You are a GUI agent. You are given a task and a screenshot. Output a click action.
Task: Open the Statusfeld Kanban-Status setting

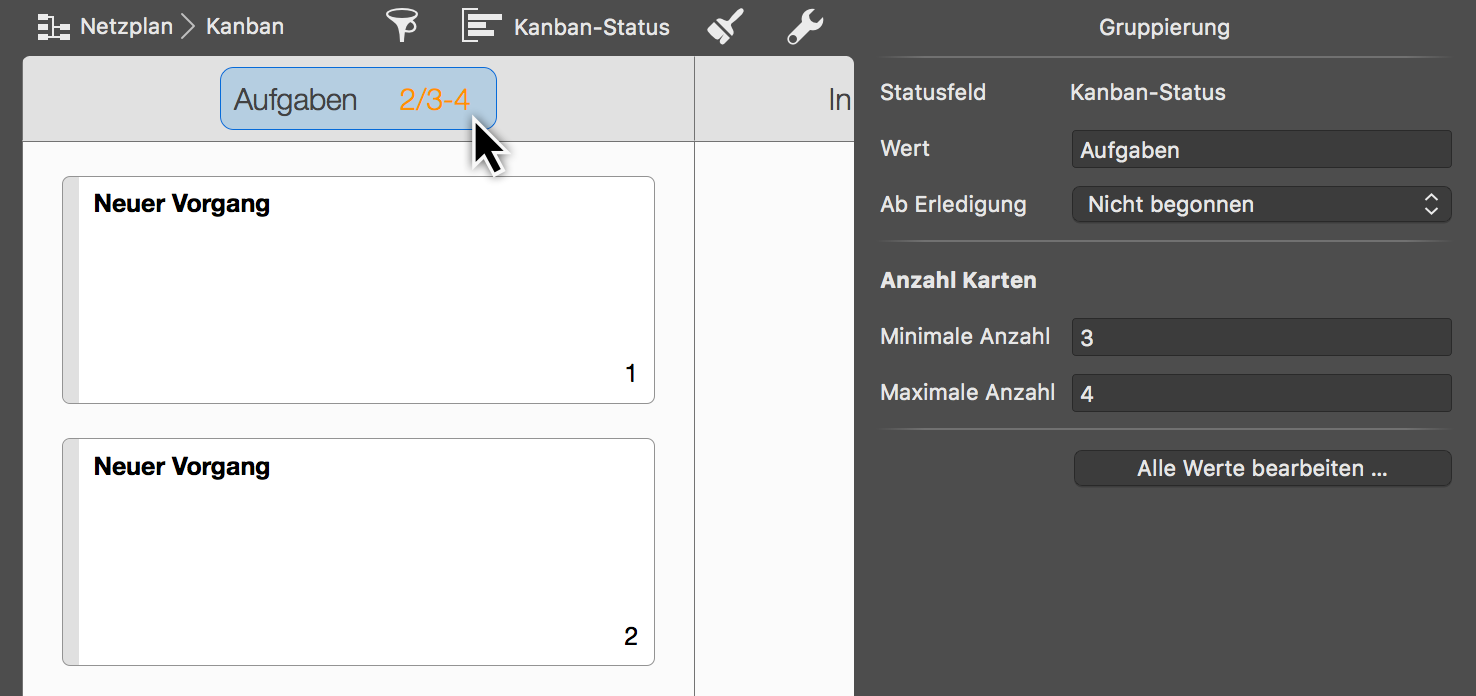(1148, 92)
